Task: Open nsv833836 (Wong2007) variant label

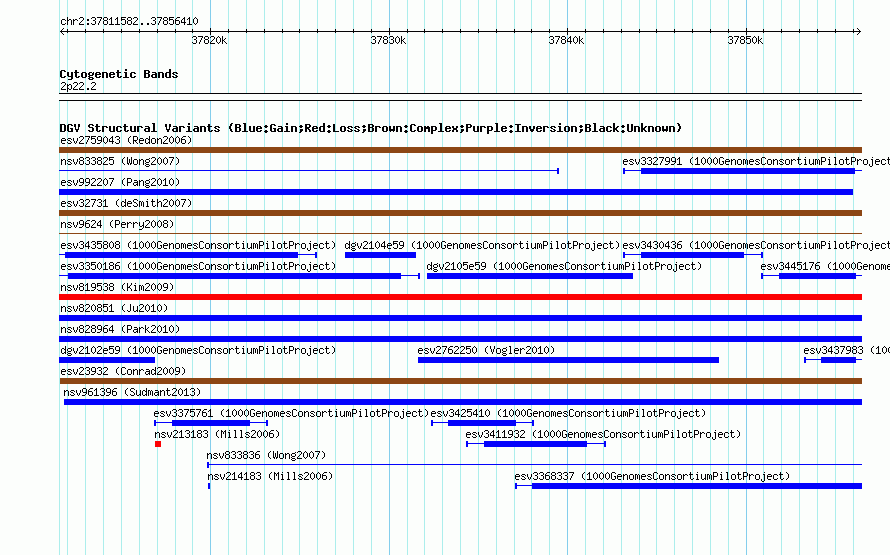Action: 266,455
